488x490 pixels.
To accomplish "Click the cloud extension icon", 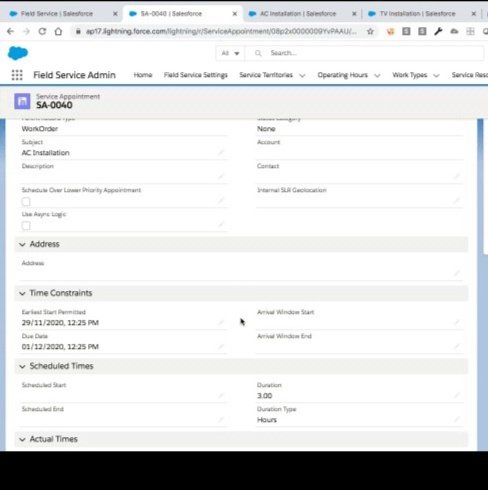I will coord(454,31).
